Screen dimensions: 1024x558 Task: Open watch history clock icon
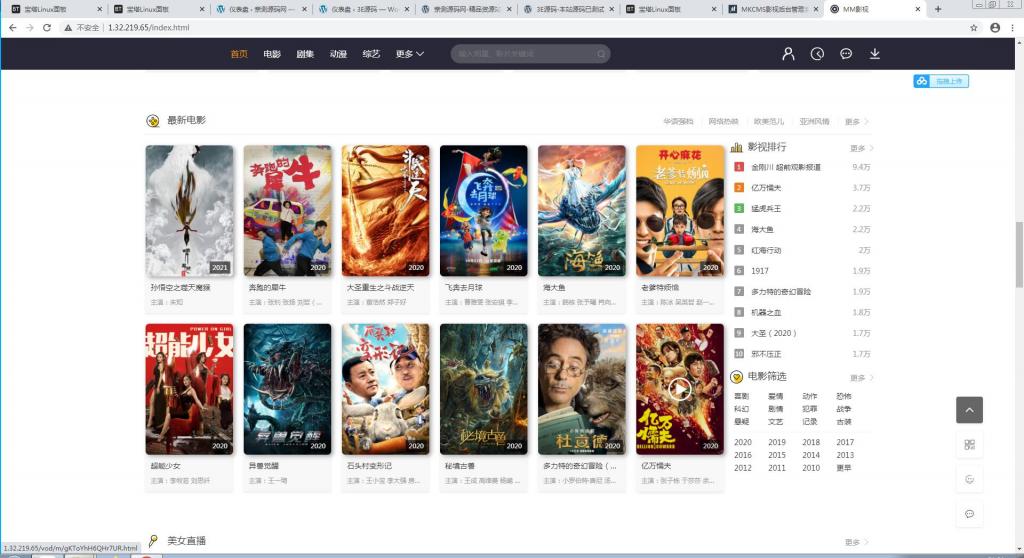(x=817, y=54)
